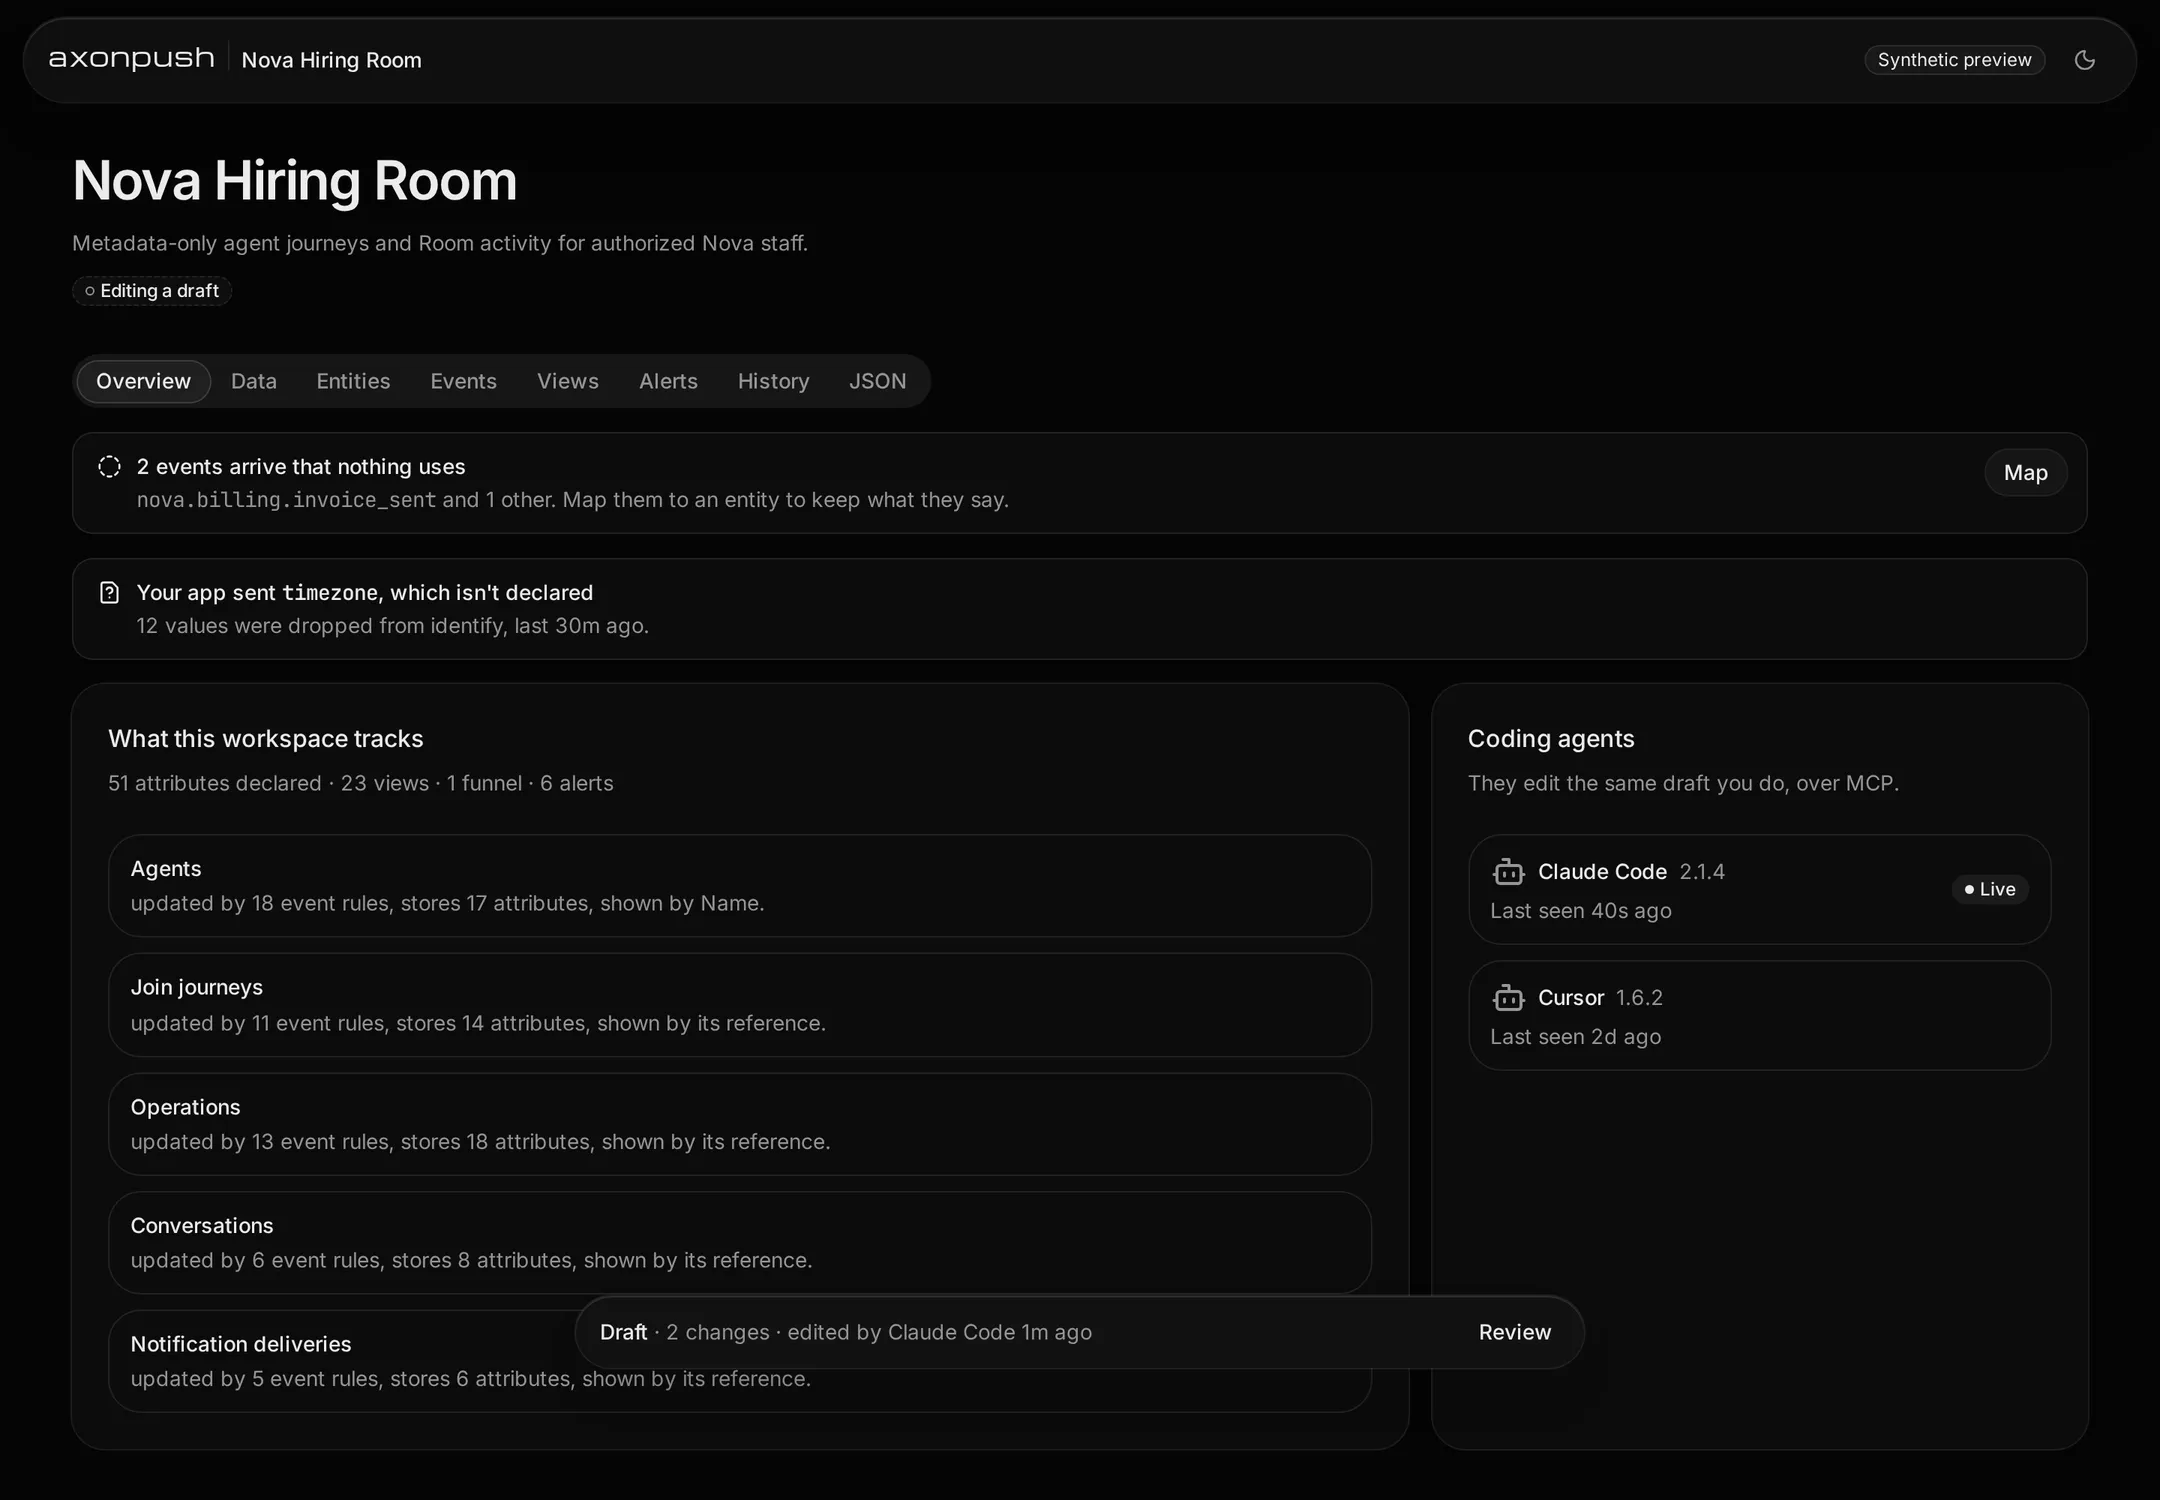Image resolution: width=2160 pixels, height=1500 pixels.
Task: Go to the Views tab
Action: (568, 381)
